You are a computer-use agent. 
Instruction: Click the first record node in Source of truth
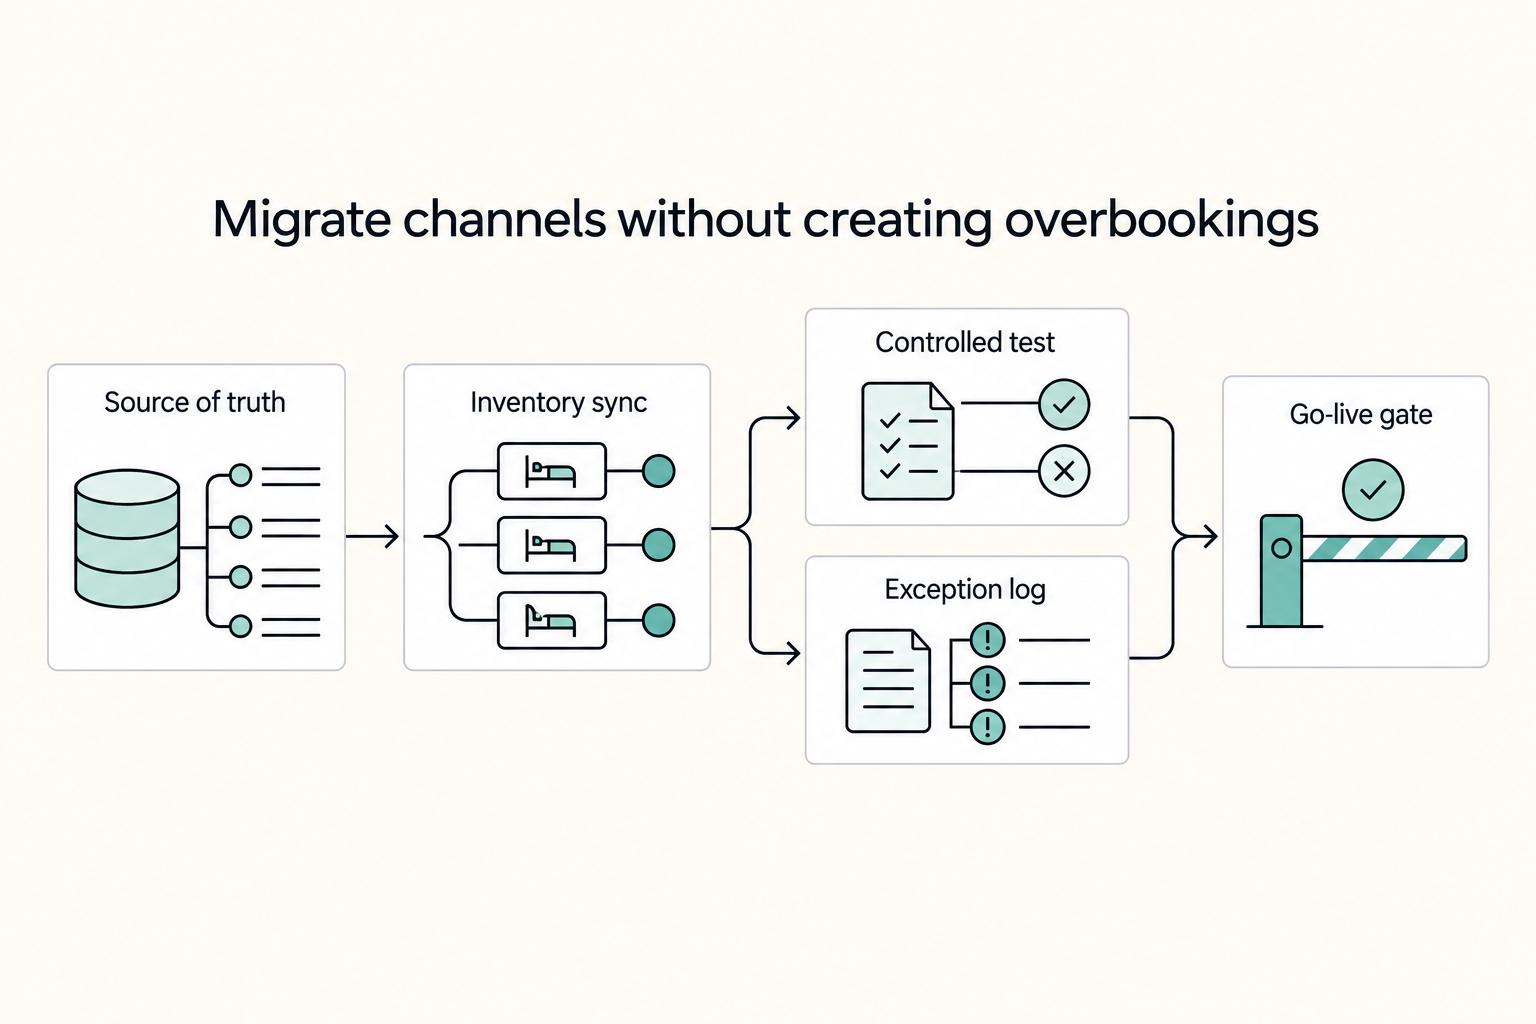pos(241,475)
